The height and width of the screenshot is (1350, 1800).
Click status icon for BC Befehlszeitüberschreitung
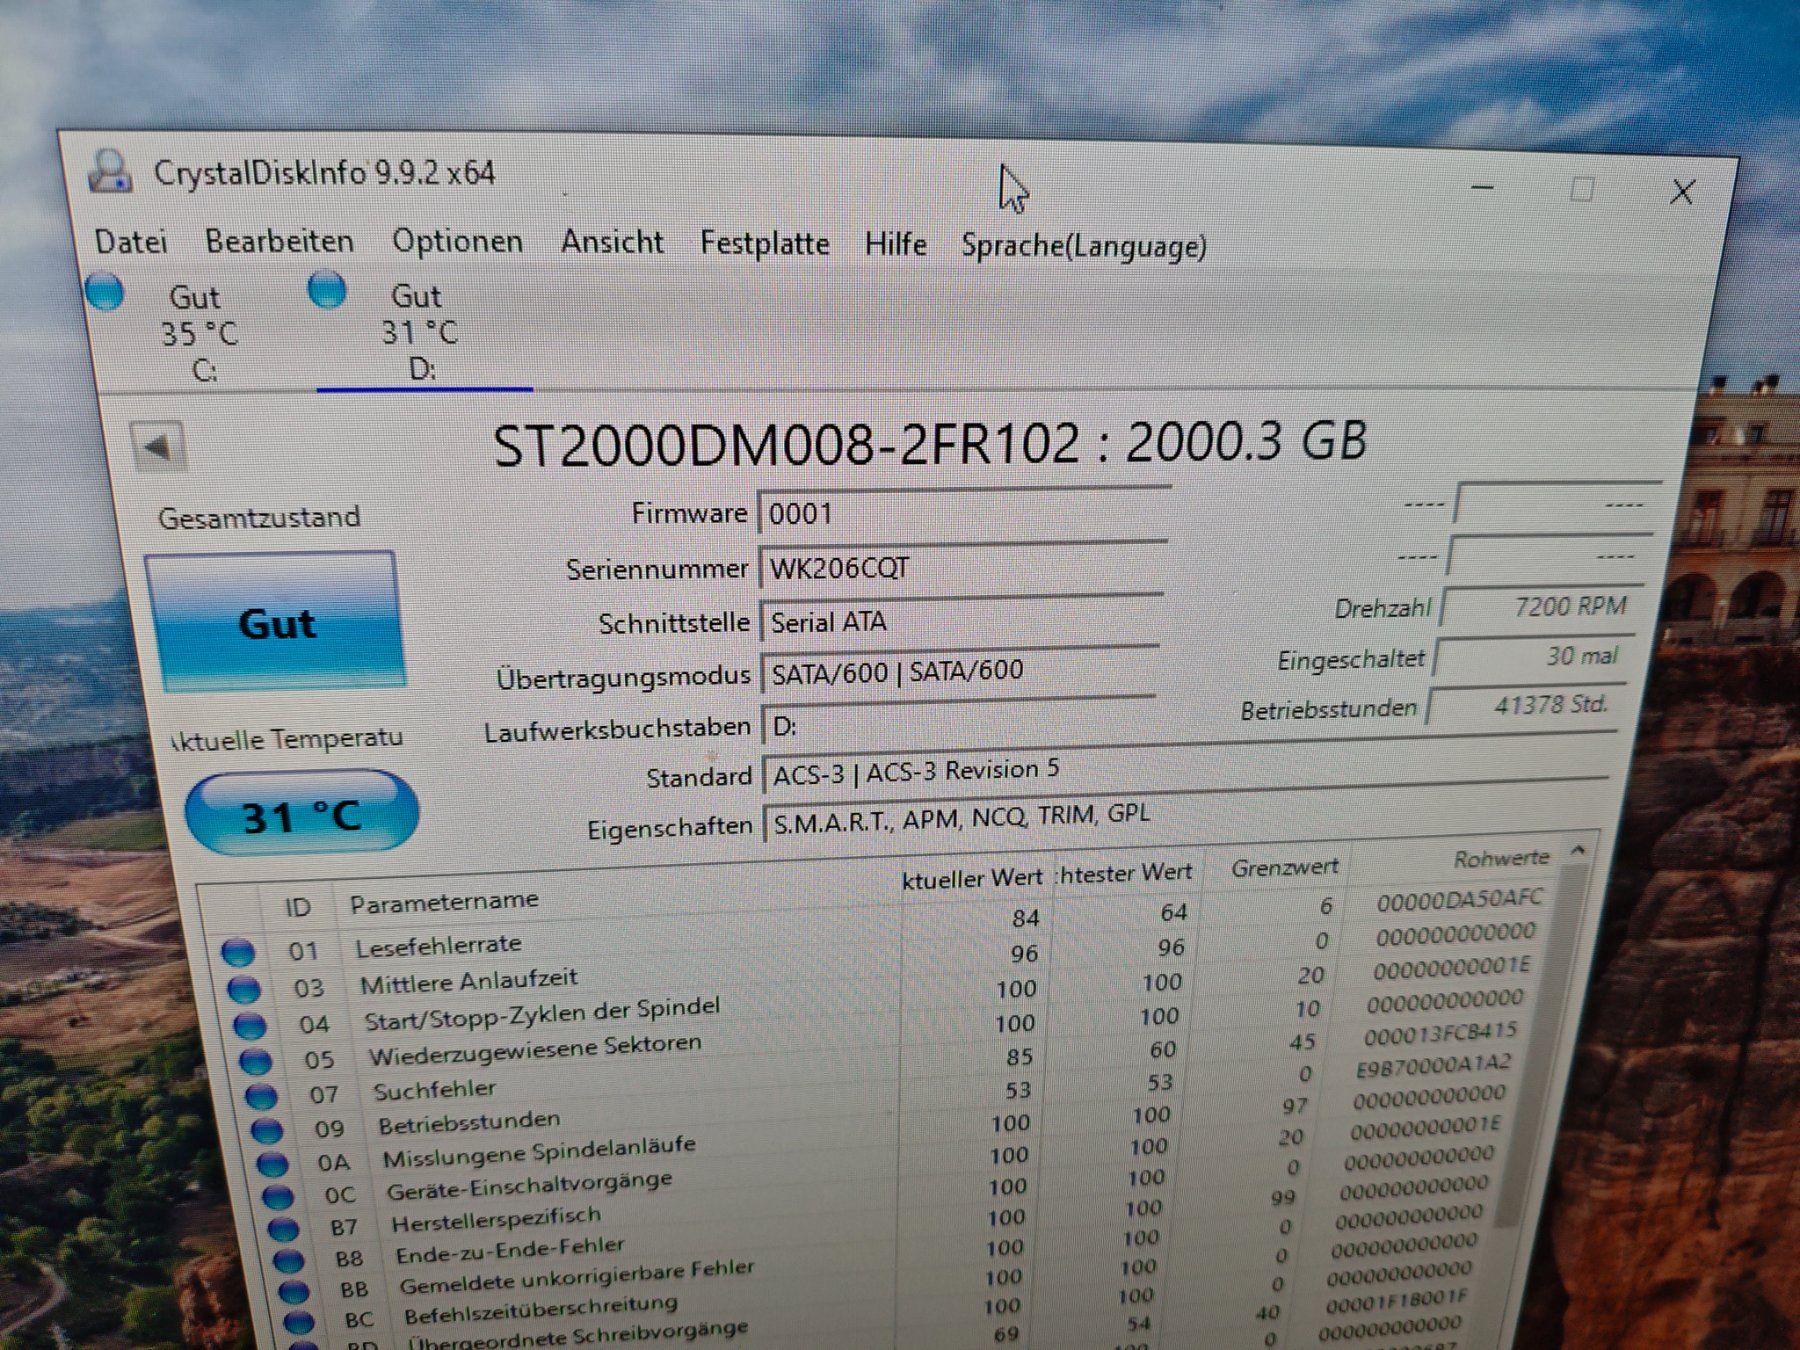click(x=299, y=1322)
